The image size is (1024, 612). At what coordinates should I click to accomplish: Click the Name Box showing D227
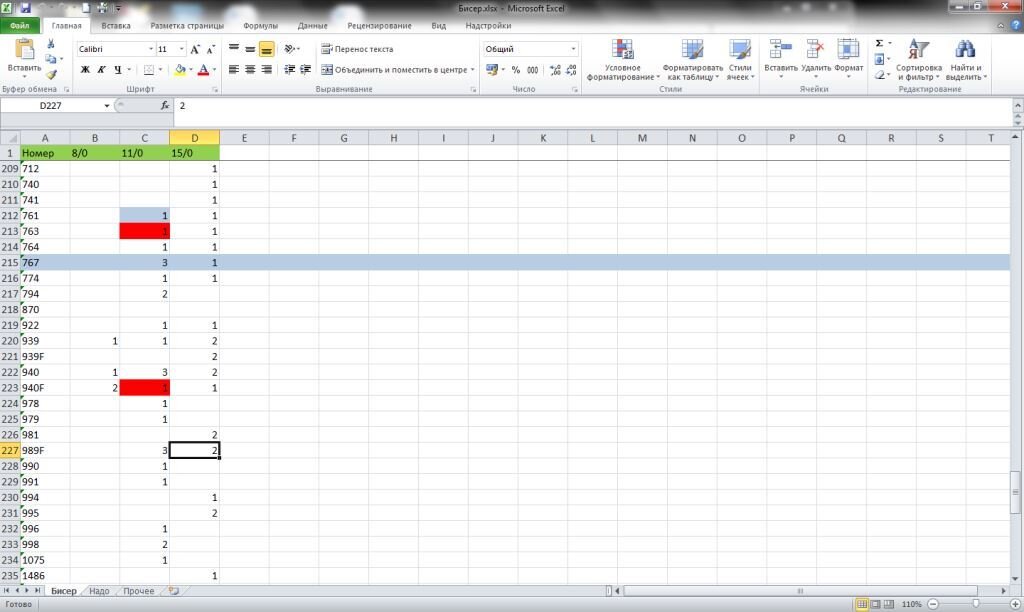51,105
